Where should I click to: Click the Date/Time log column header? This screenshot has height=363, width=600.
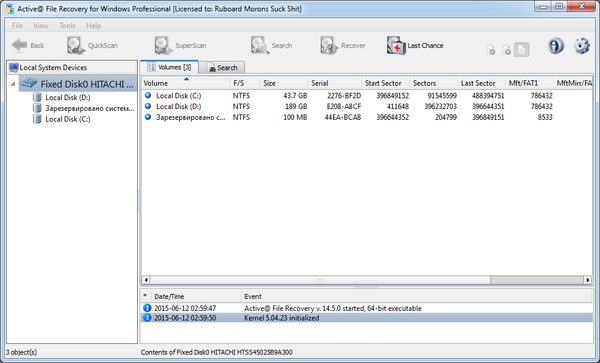pos(196,296)
